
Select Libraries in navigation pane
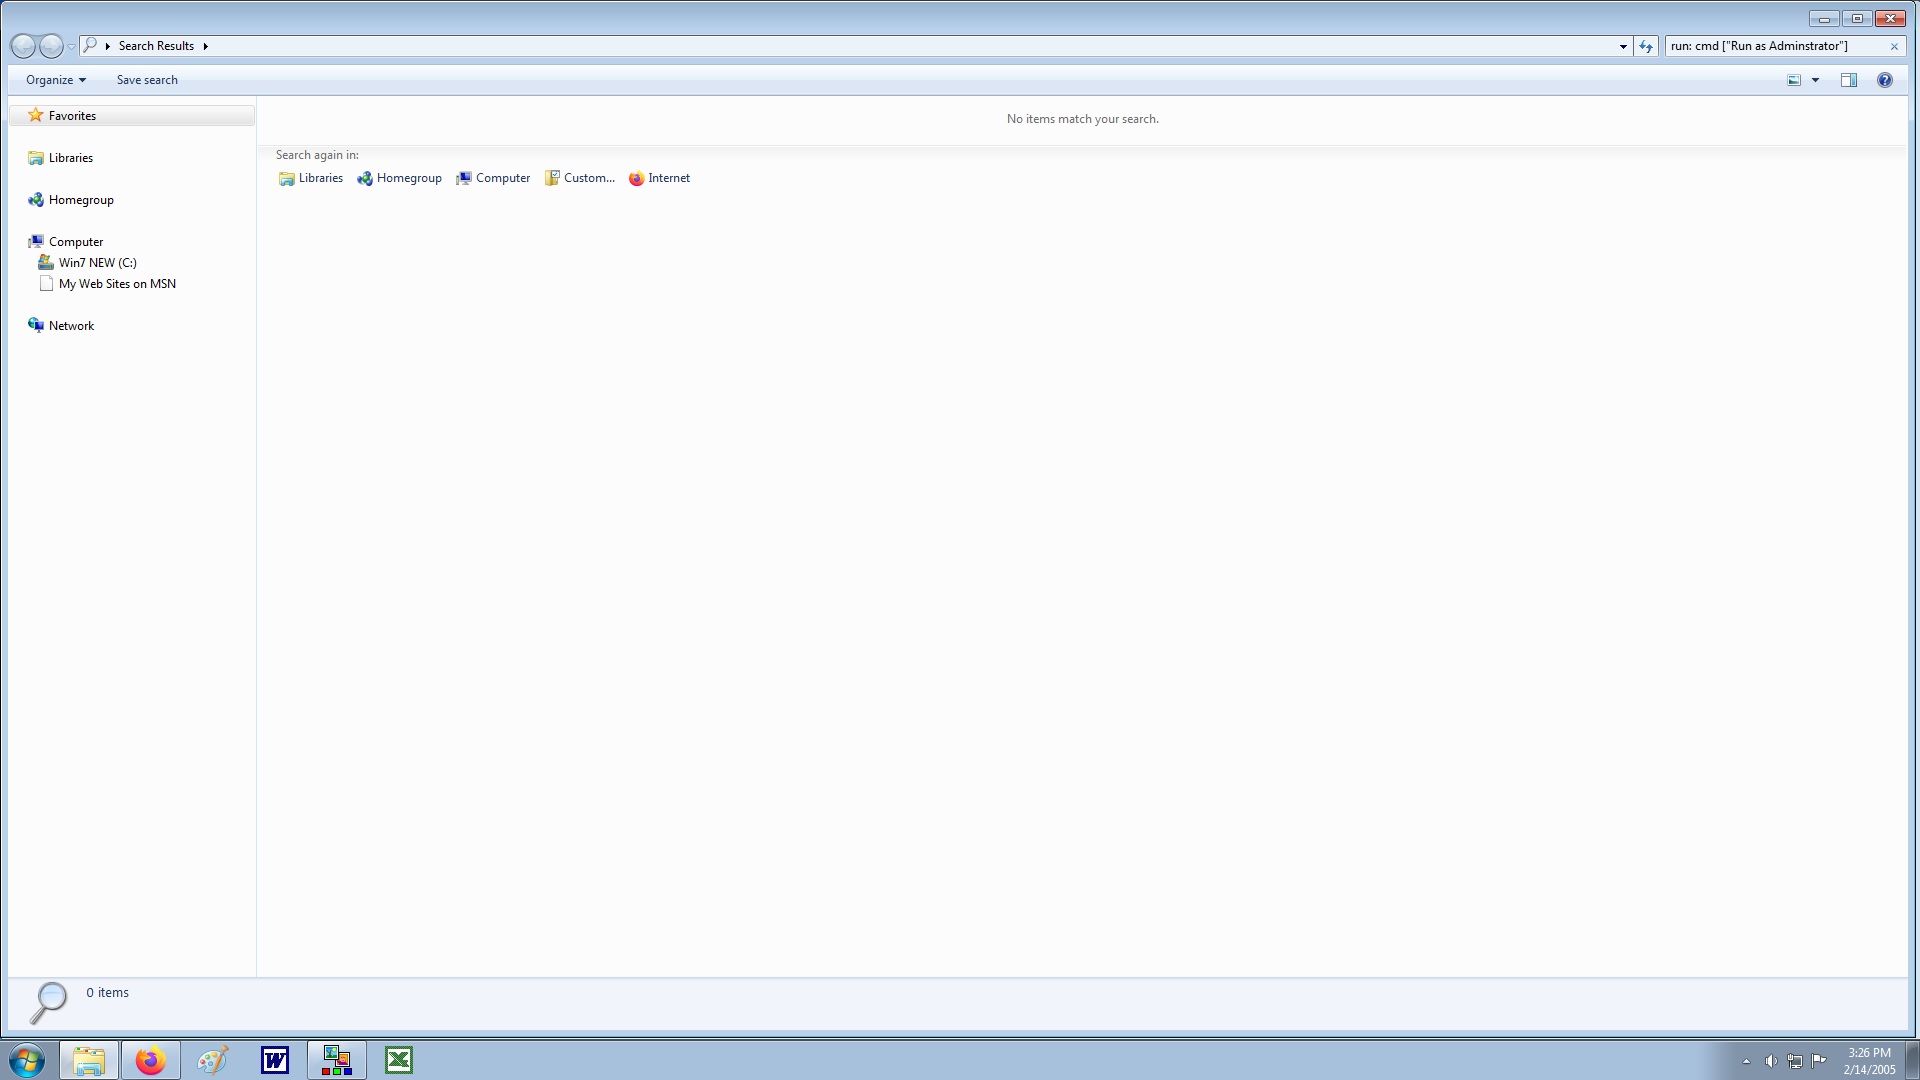click(x=71, y=158)
